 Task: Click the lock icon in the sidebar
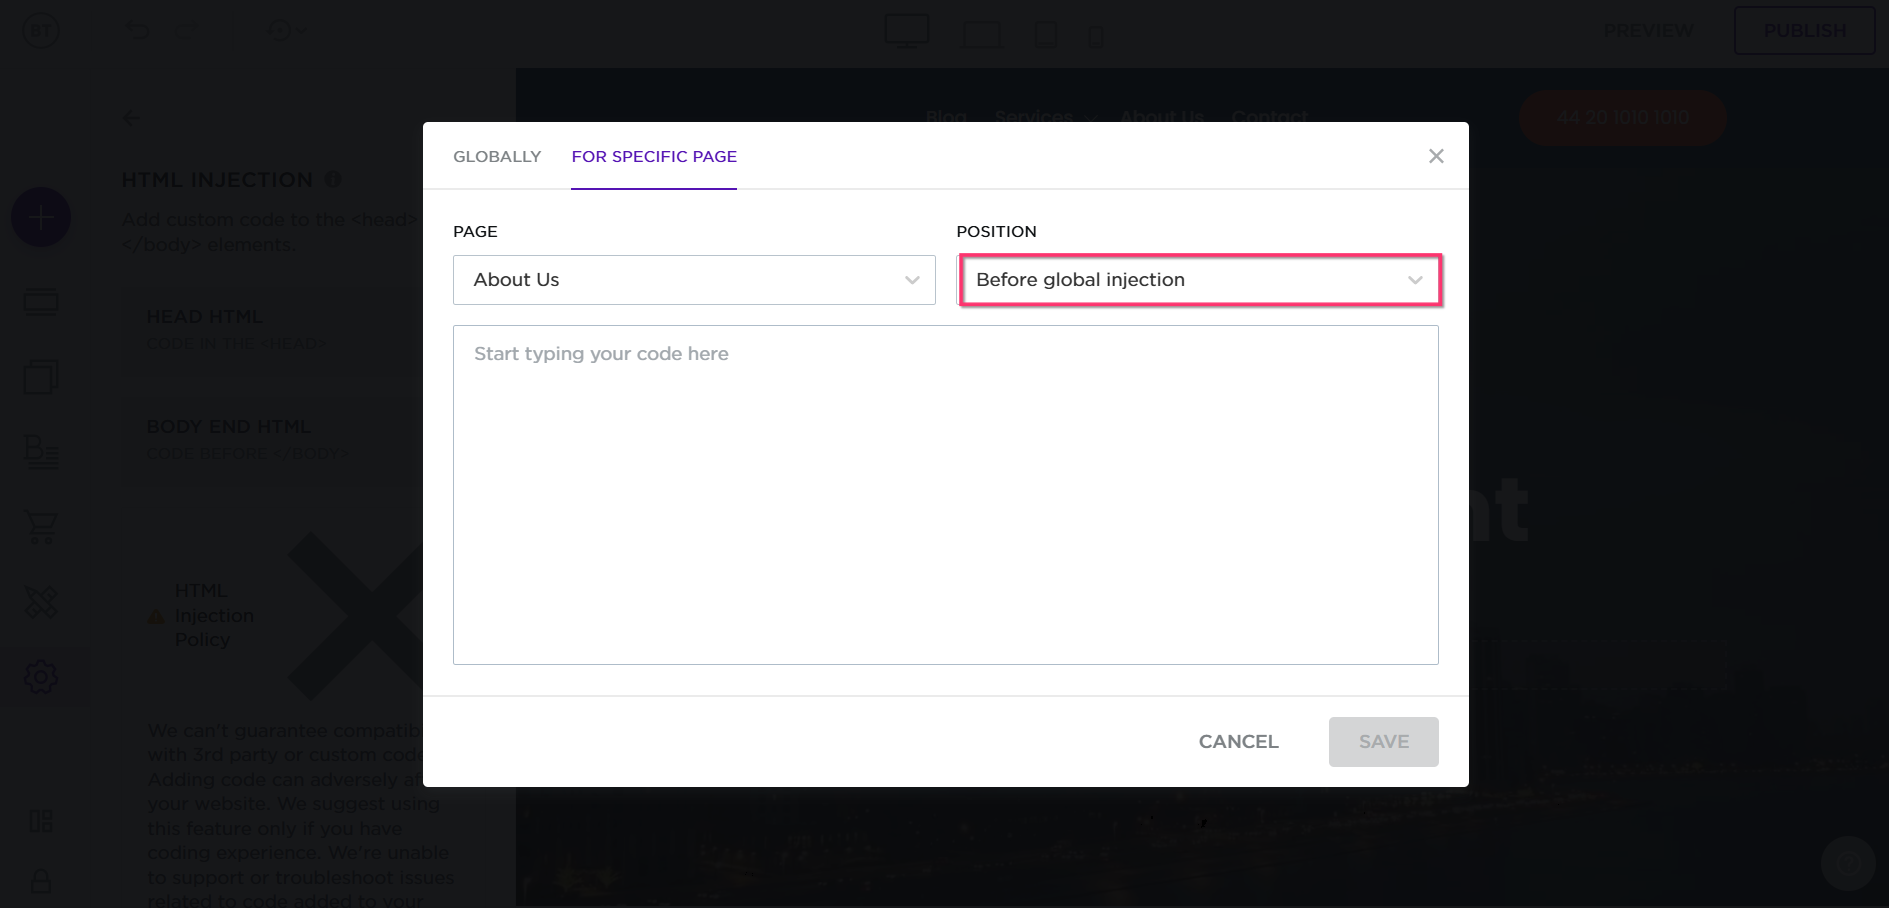41,881
